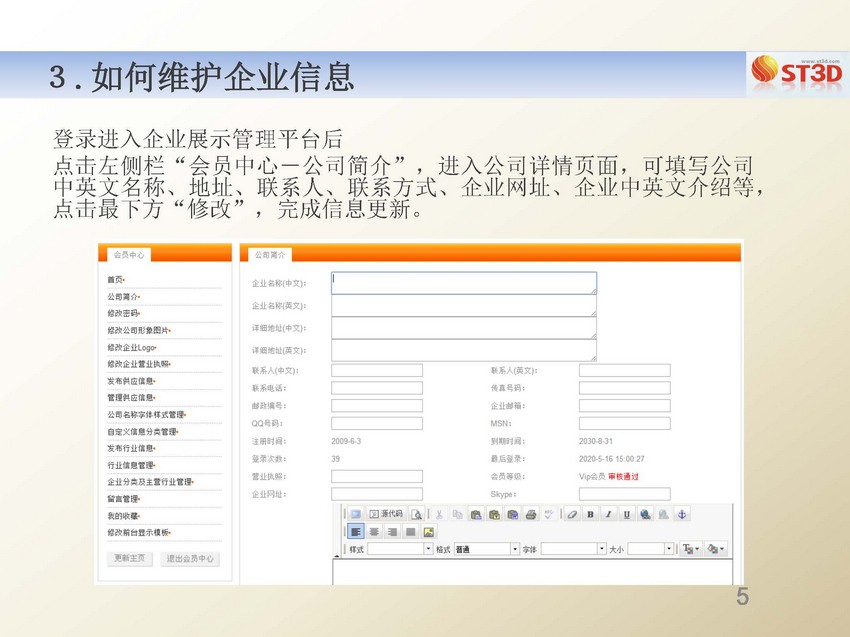The height and width of the screenshot is (637, 850).
Task: Open the text color picker in the editor
Action: tap(691, 549)
